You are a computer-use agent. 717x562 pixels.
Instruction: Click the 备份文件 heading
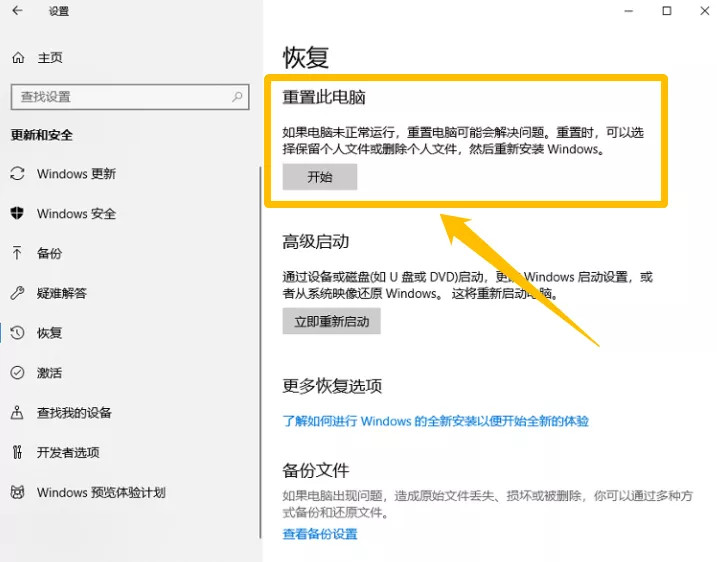(316, 470)
